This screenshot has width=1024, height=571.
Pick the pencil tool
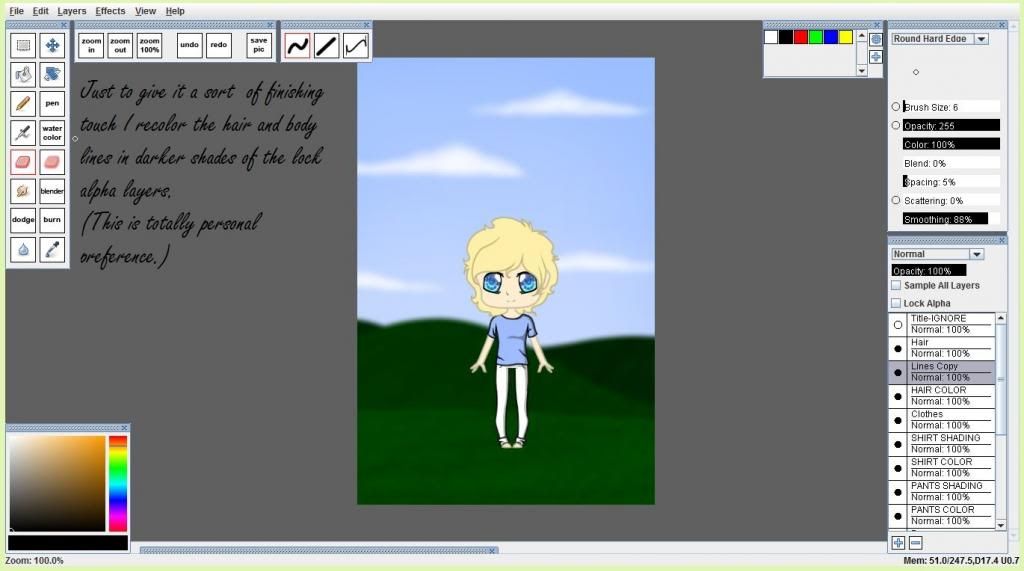[24, 104]
